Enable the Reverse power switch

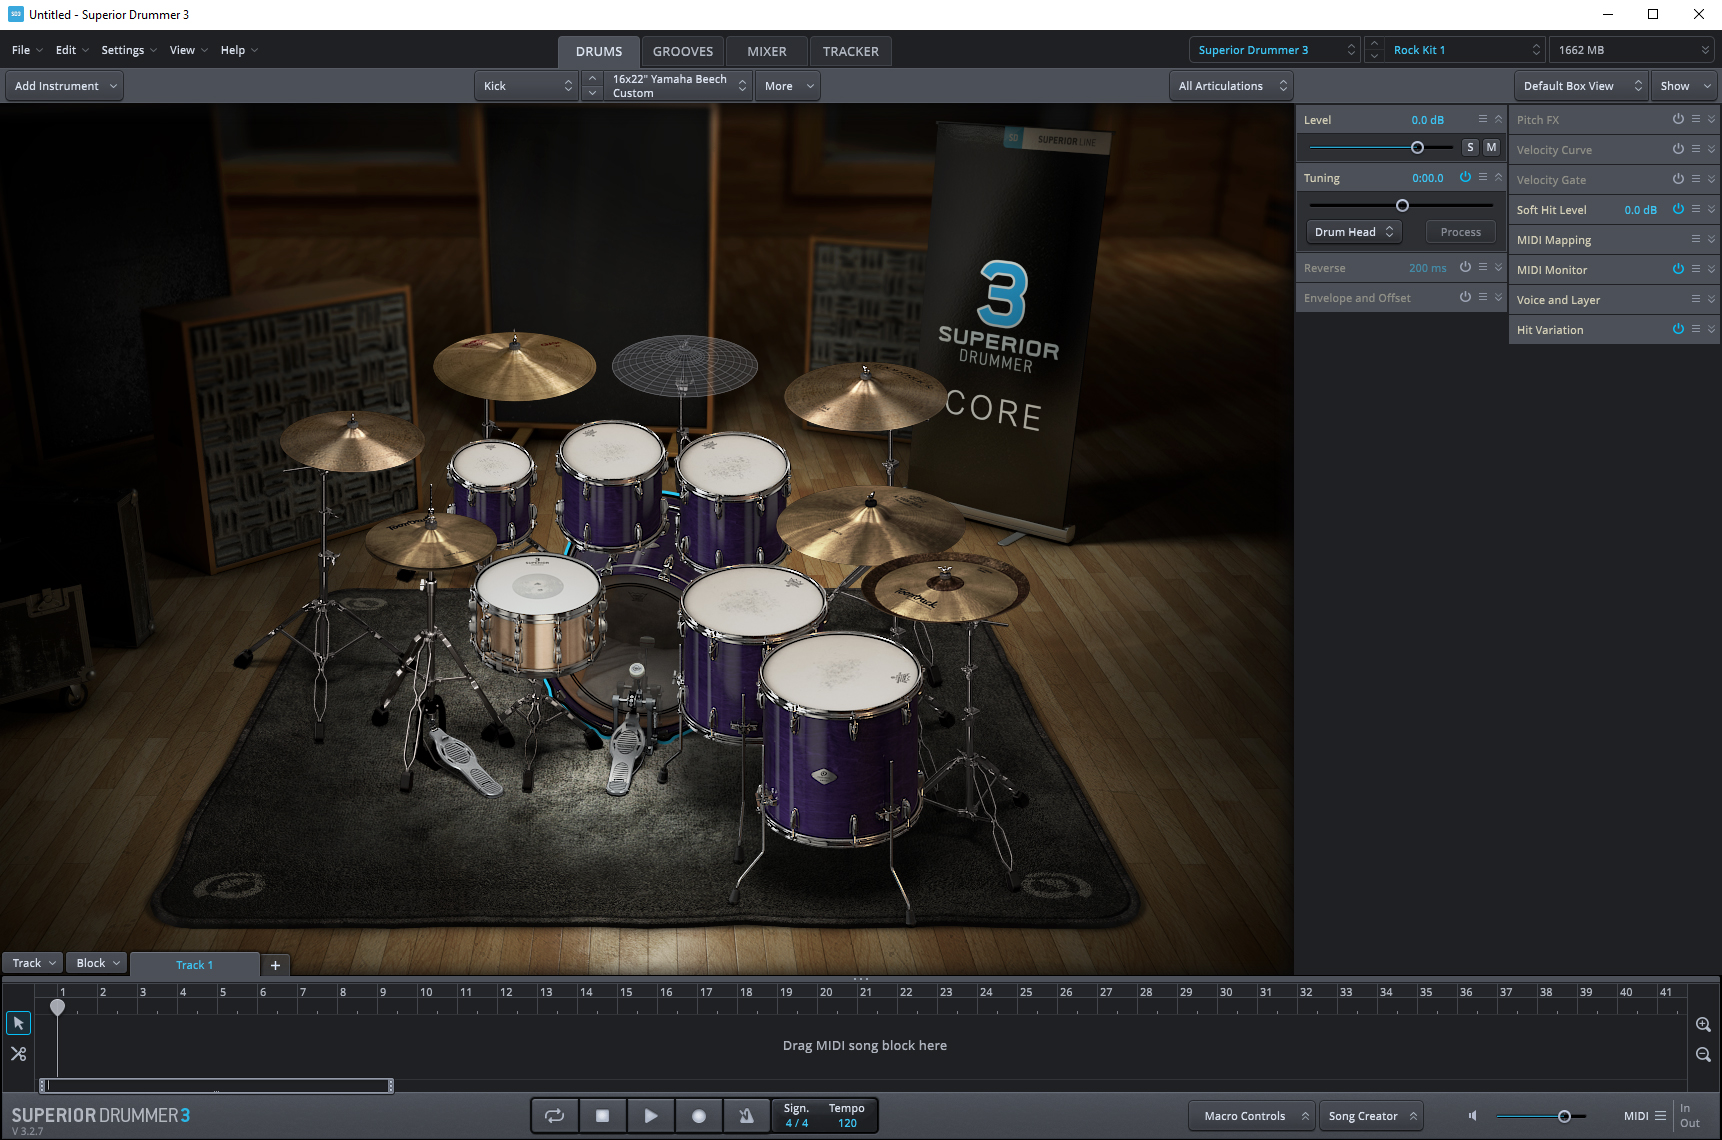click(1465, 267)
